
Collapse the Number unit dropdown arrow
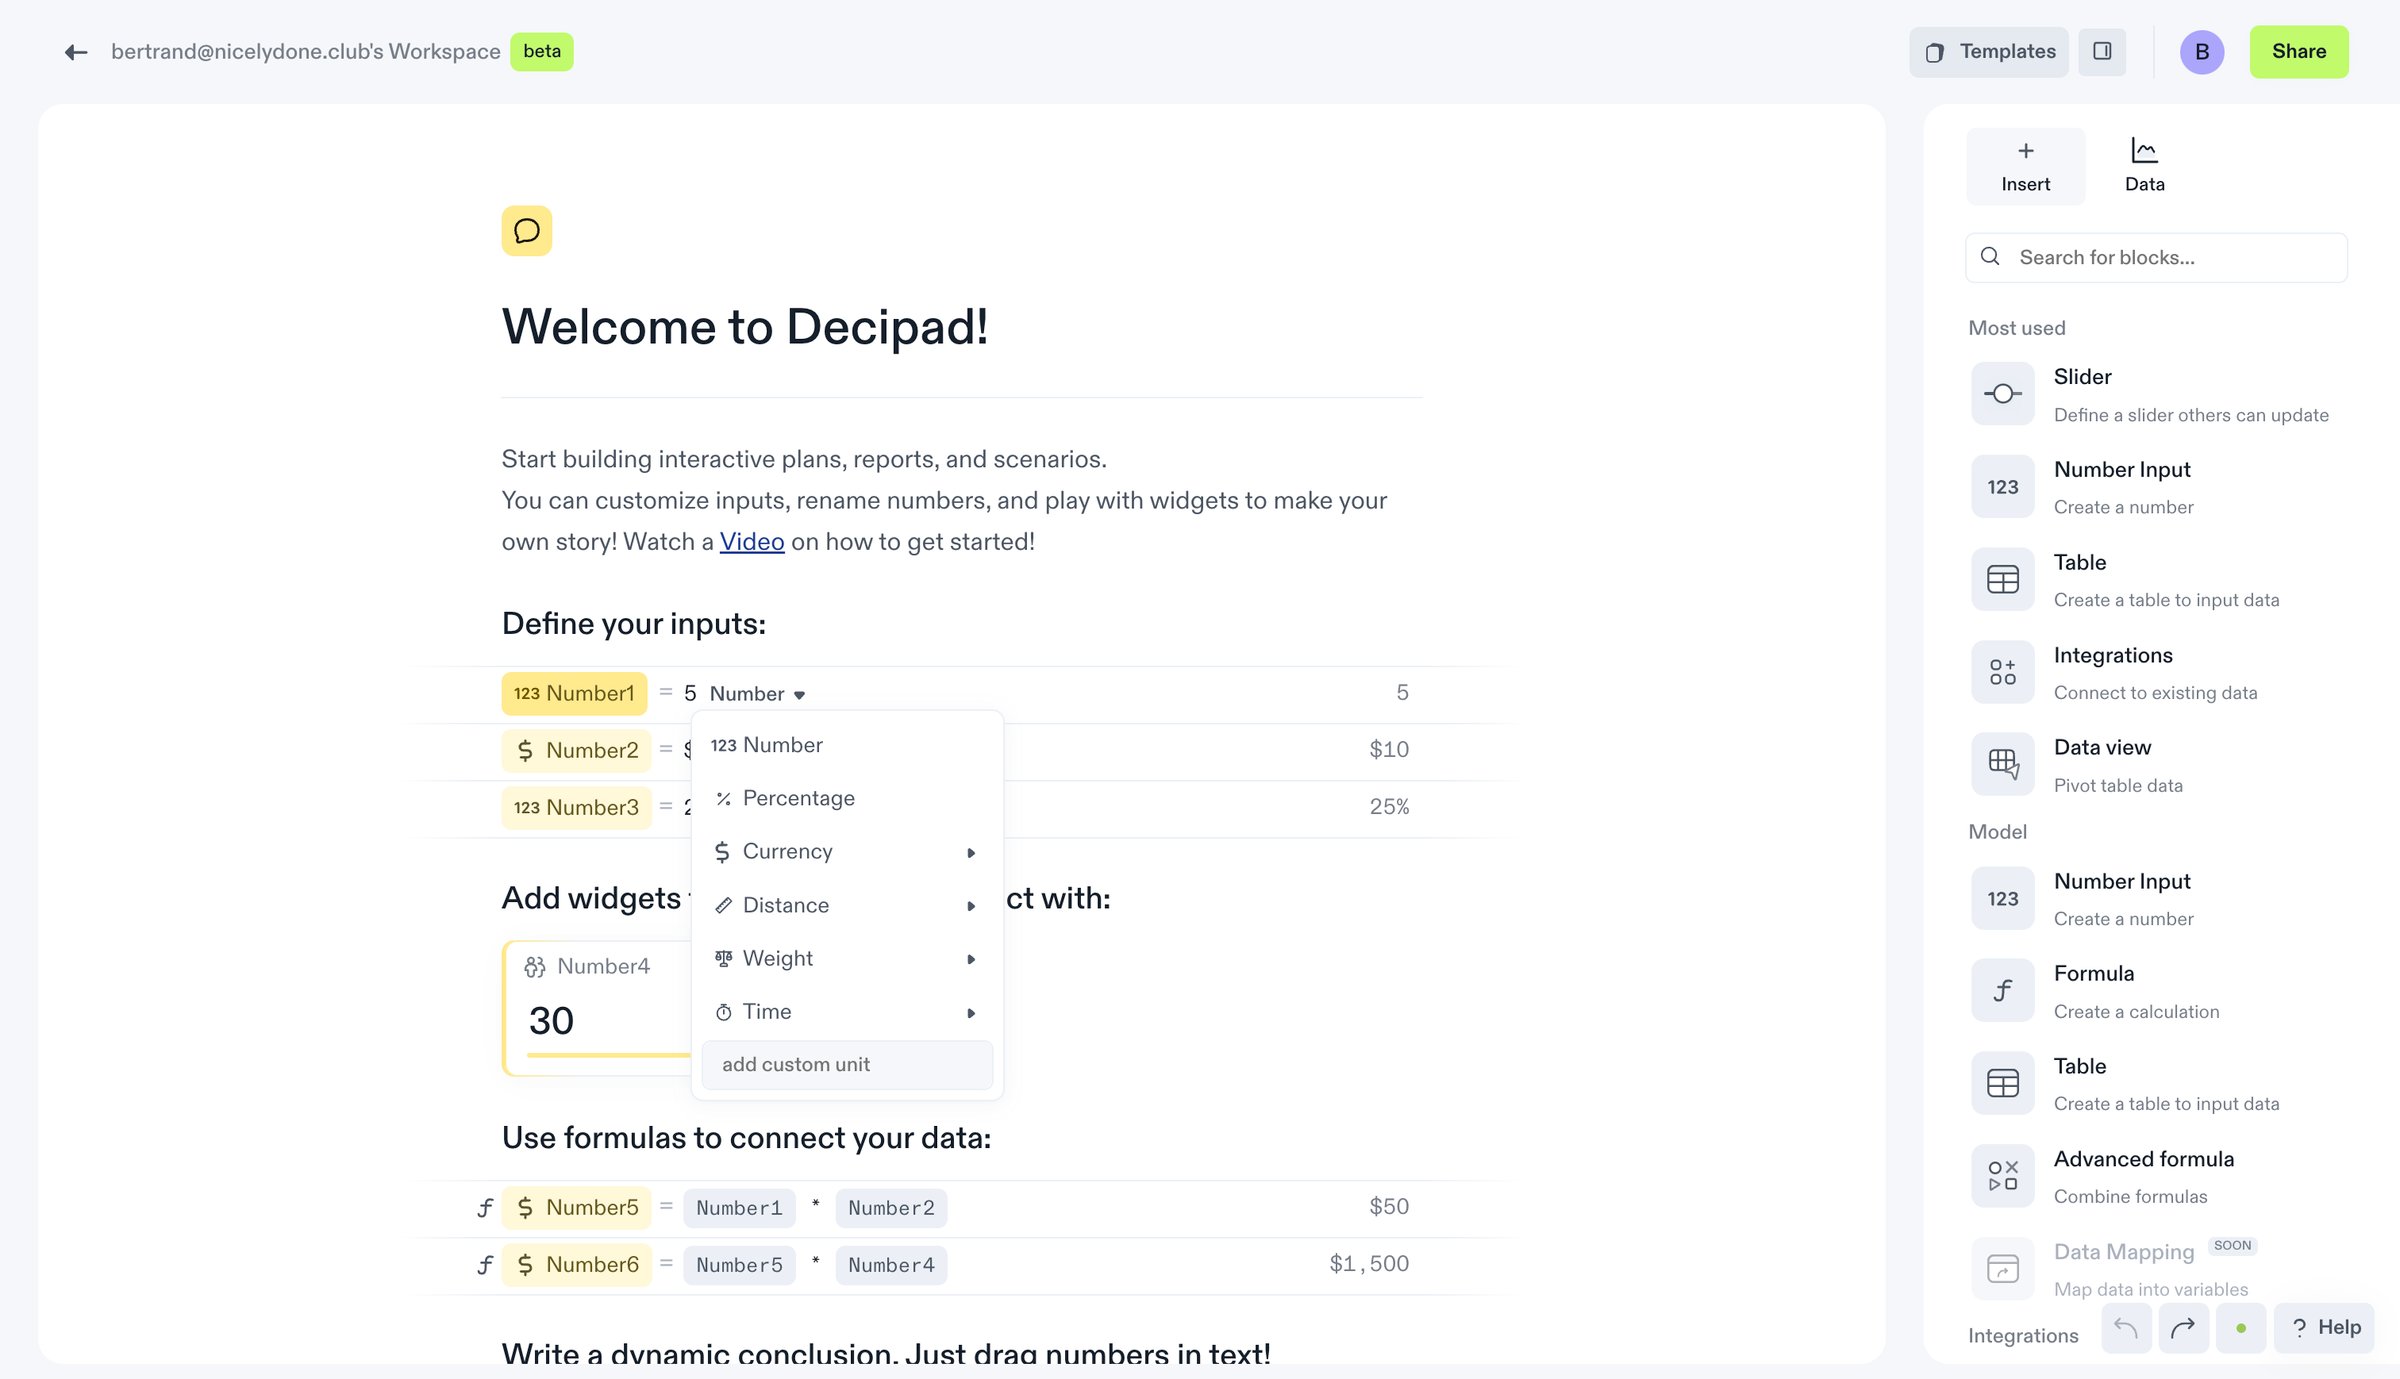pos(800,695)
